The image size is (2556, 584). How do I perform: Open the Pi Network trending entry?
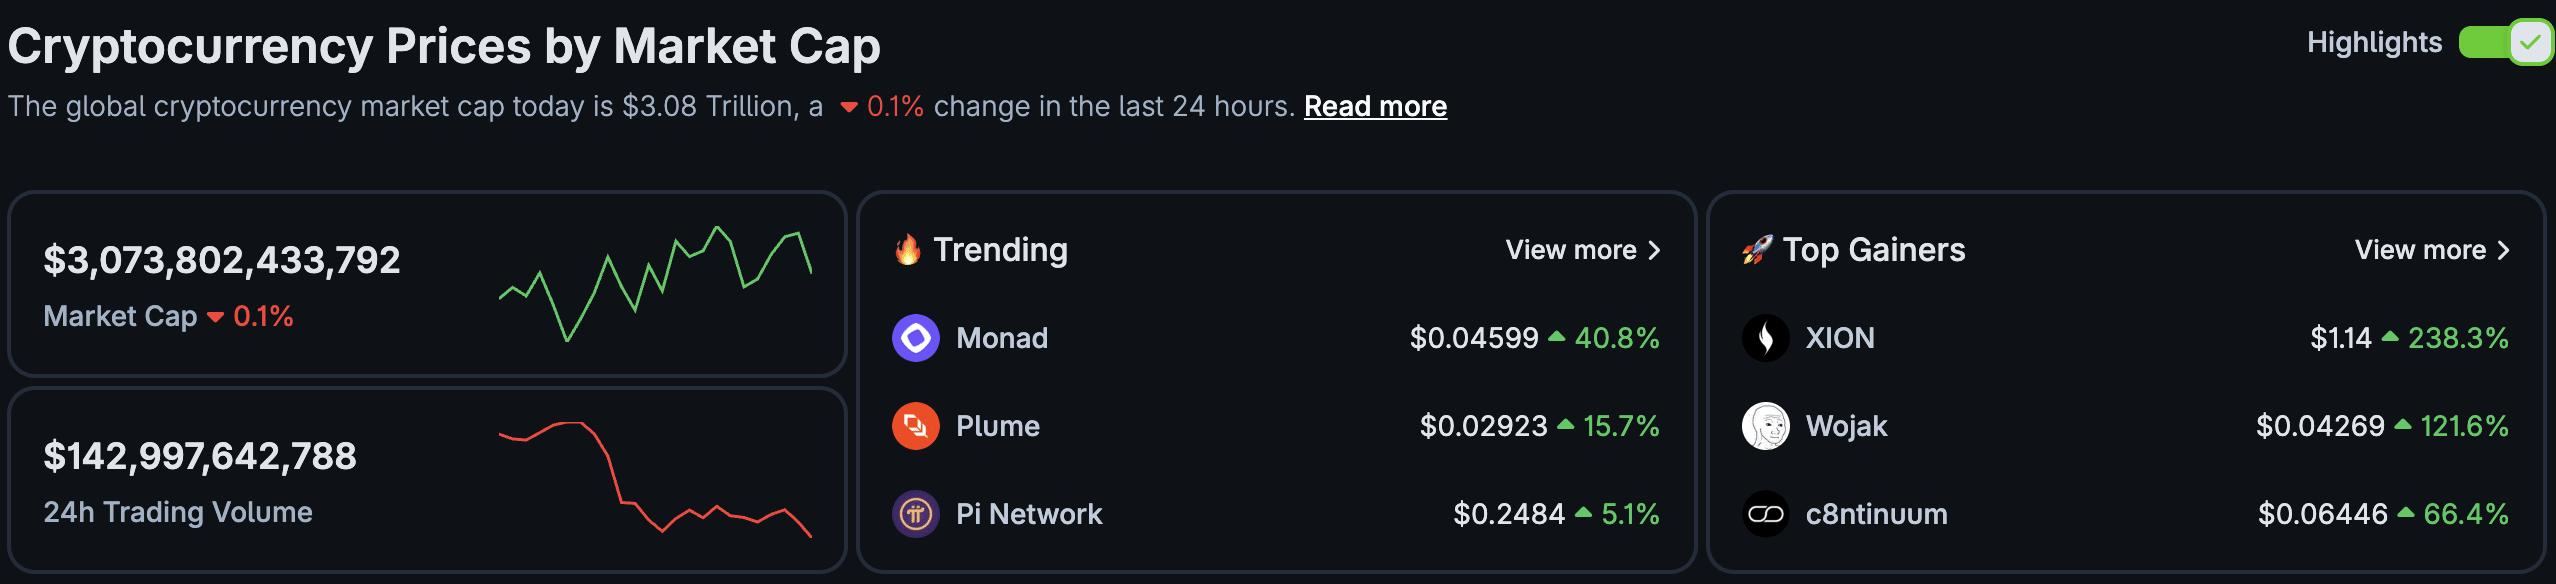1029,514
